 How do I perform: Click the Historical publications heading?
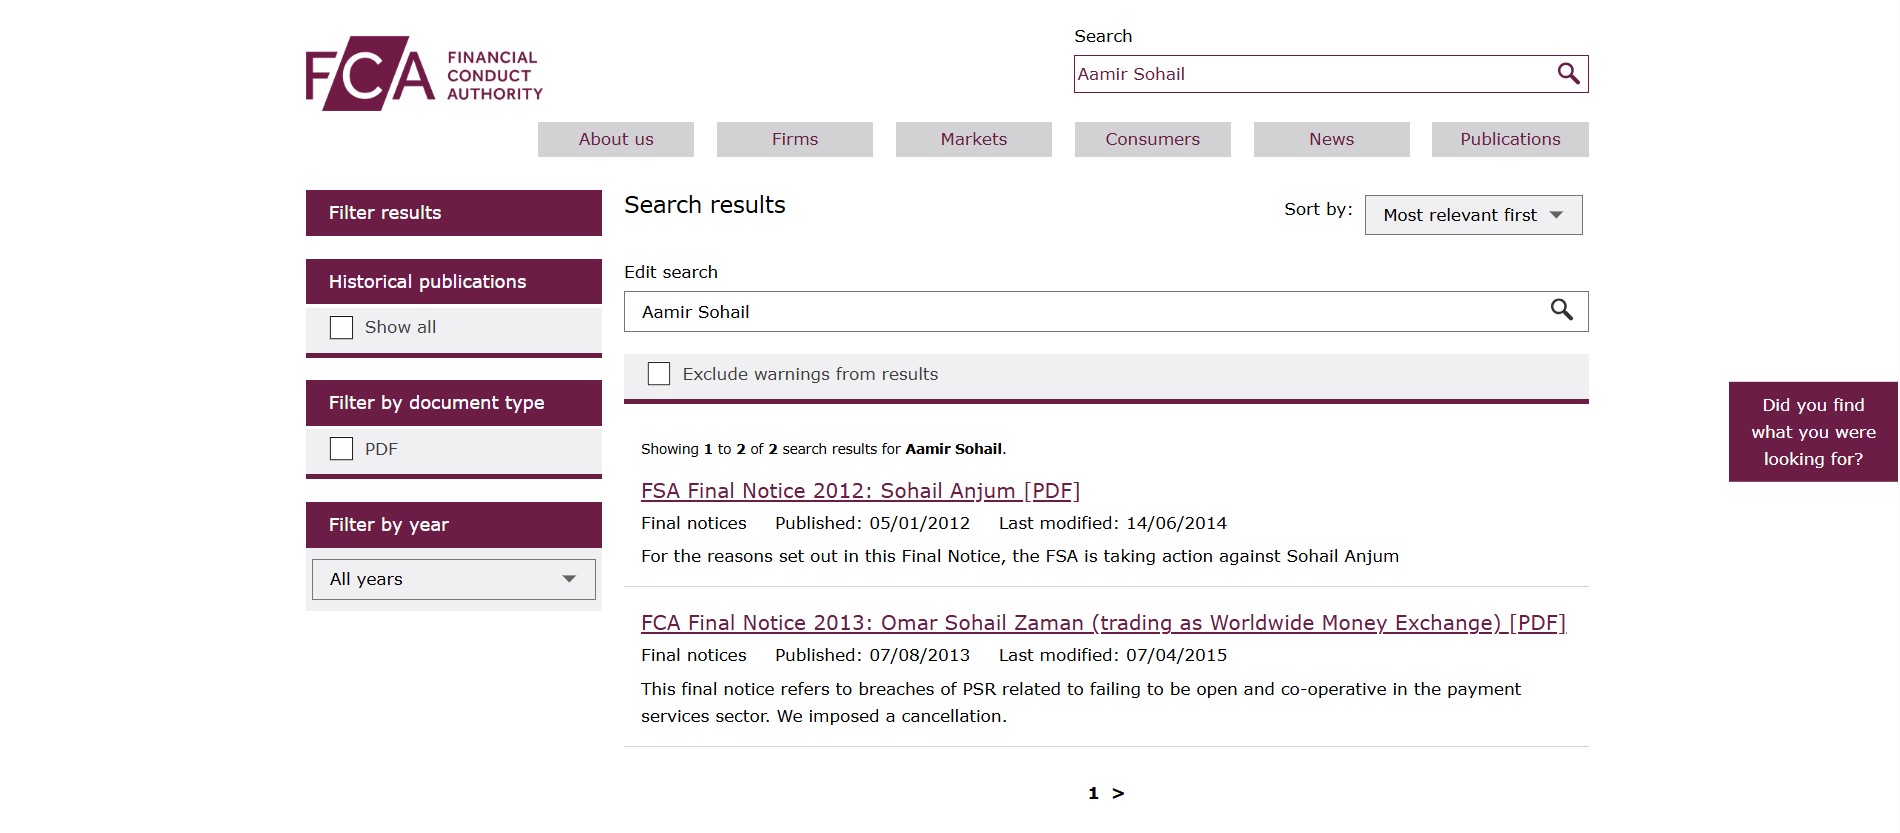(454, 282)
